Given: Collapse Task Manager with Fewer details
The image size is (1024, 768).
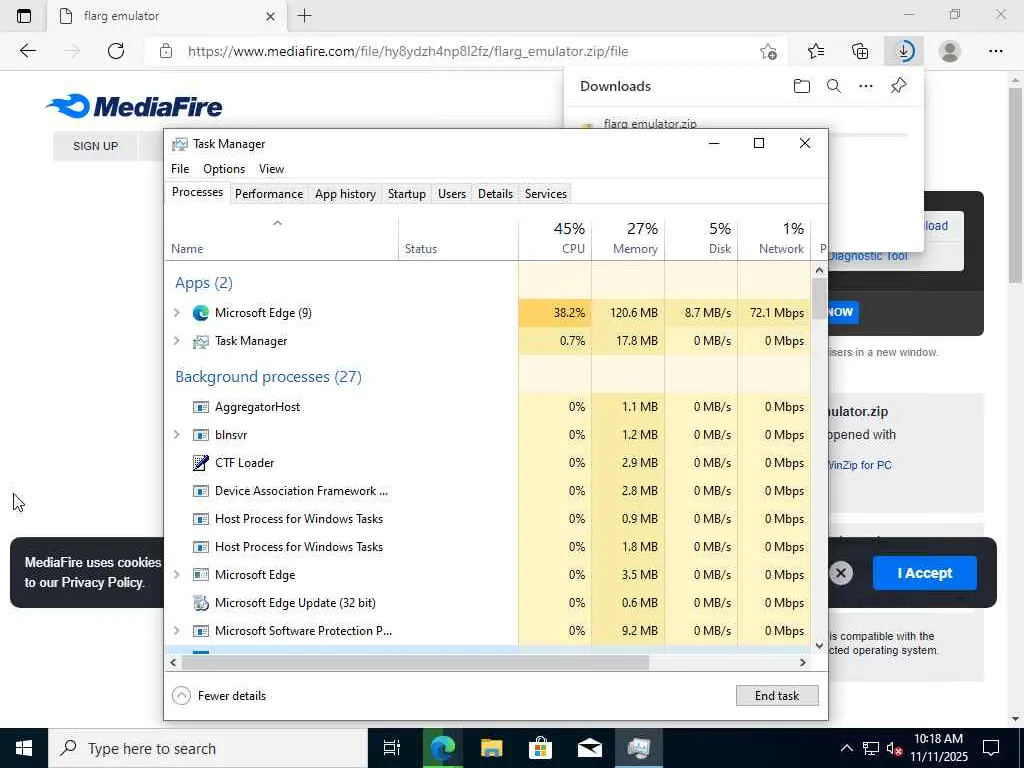Looking at the screenshot, I should coord(219,696).
